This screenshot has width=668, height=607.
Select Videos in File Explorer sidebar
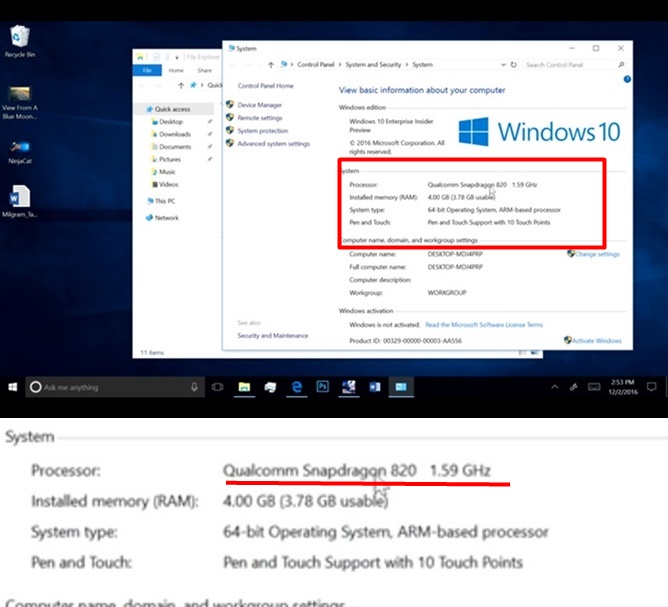point(168,184)
